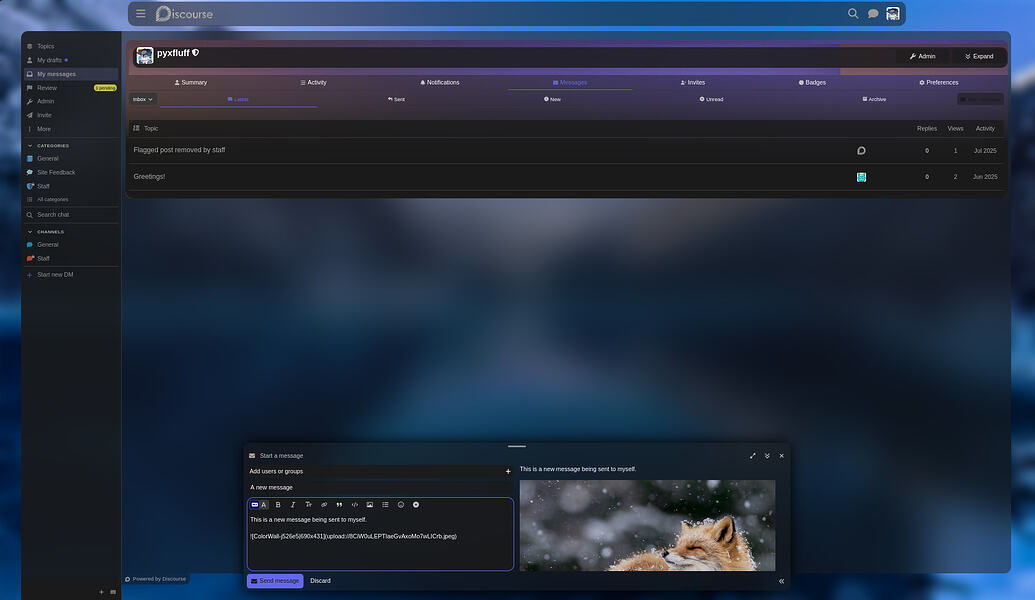Apply italic formatting in composer
The image size is (1035, 600).
[293, 505]
